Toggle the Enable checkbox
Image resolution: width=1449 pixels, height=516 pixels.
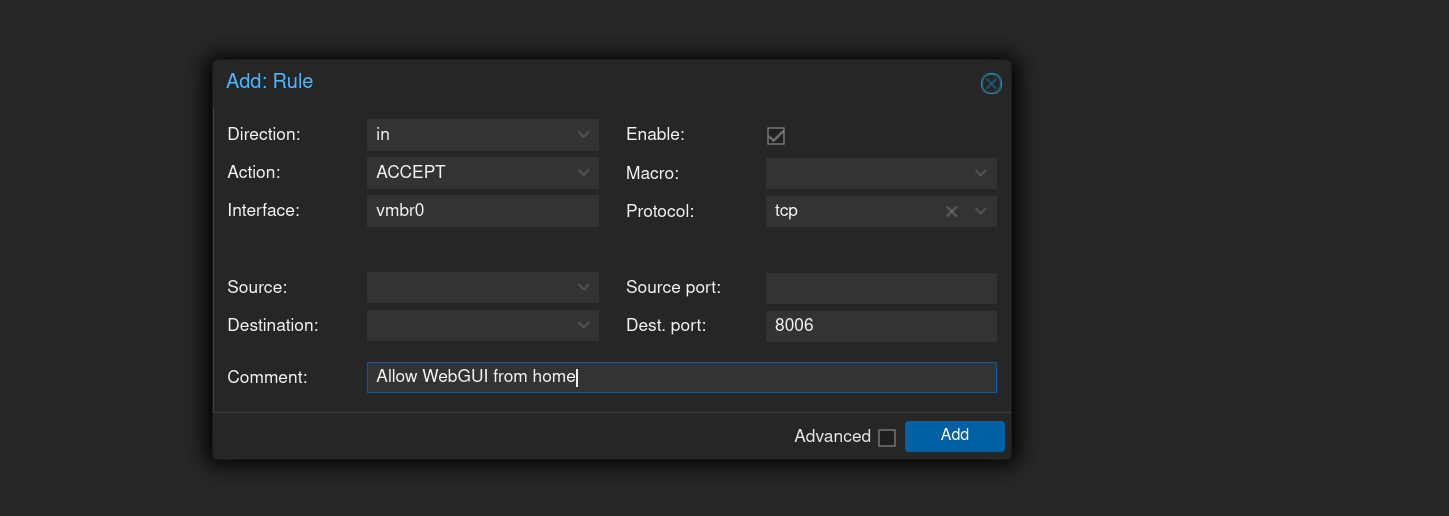(776, 135)
